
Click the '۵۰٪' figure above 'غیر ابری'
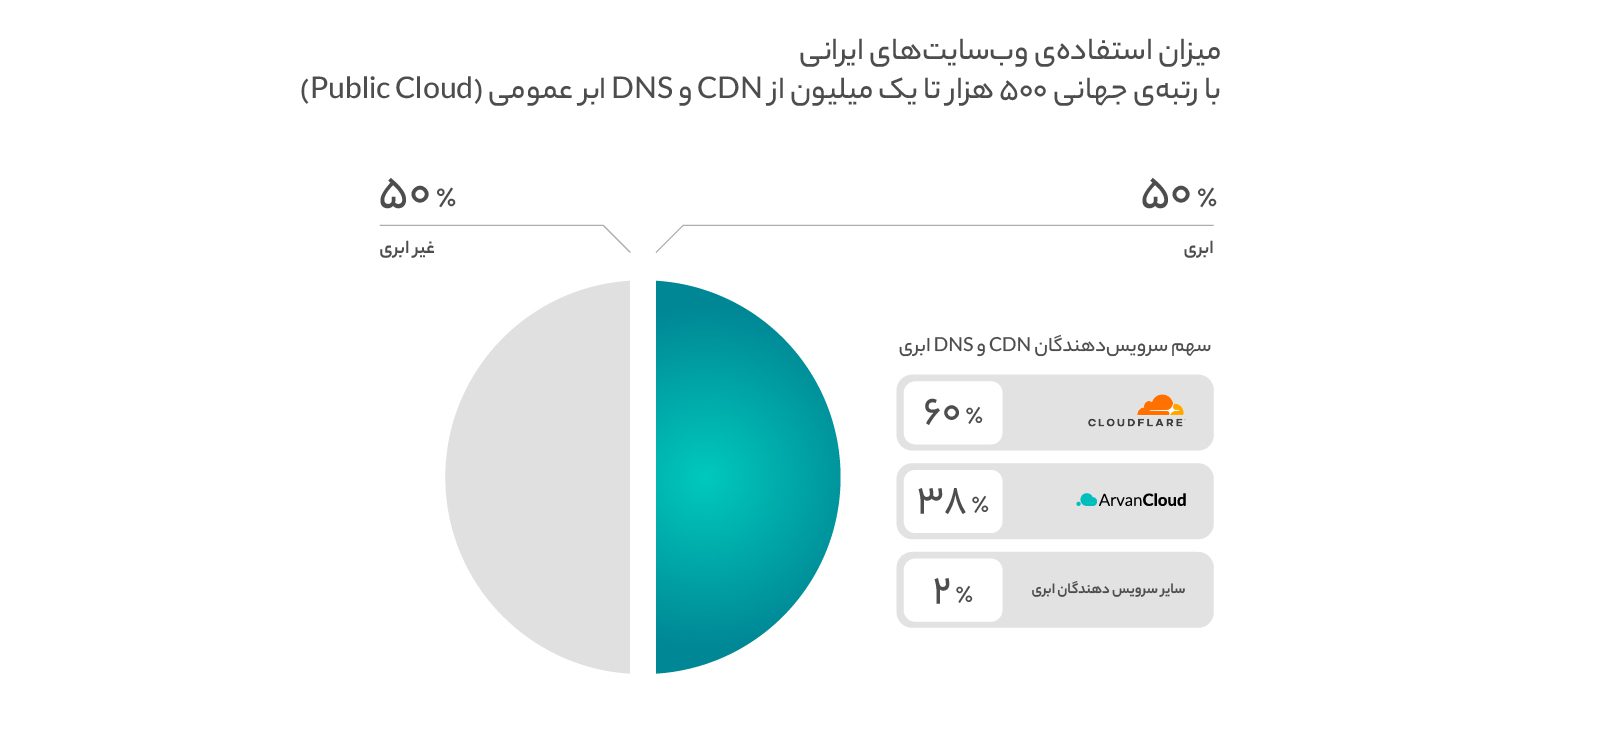click(x=417, y=194)
